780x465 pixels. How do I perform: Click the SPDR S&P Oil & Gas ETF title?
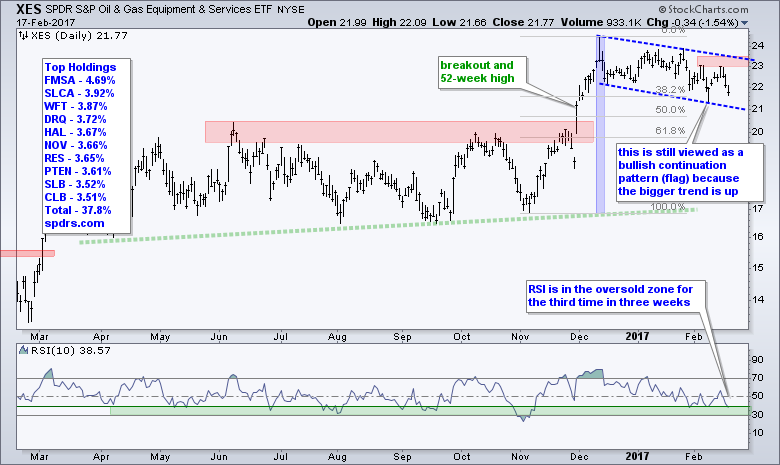tap(159, 9)
